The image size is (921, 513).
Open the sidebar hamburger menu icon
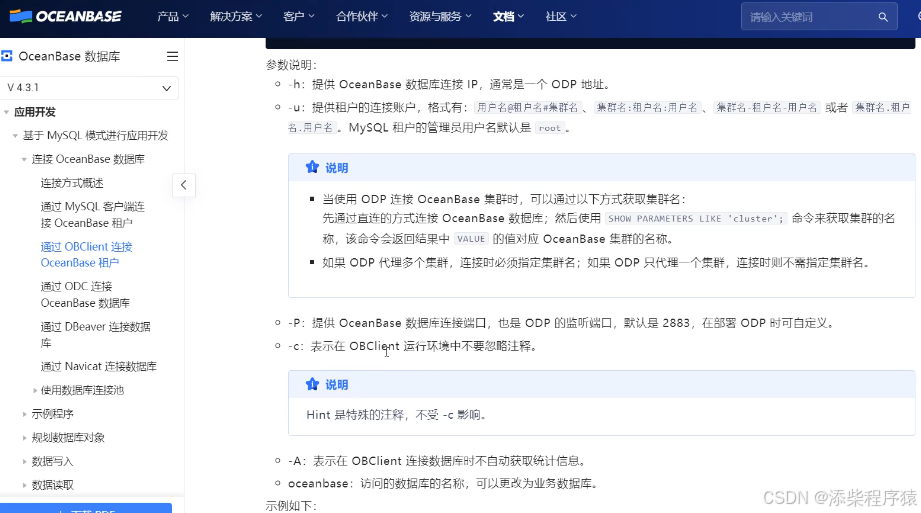coord(172,56)
